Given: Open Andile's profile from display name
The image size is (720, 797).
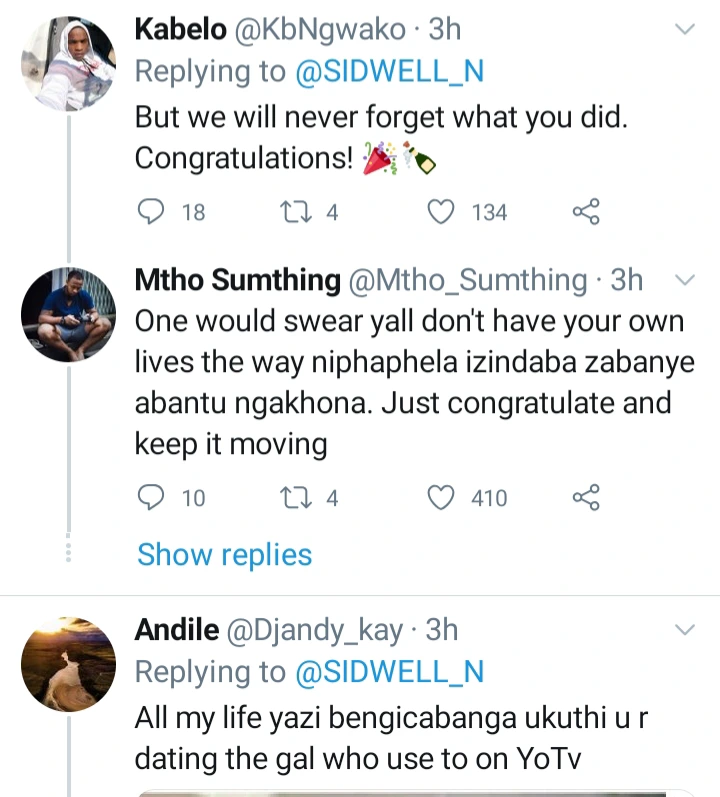Looking at the screenshot, I should [176, 630].
